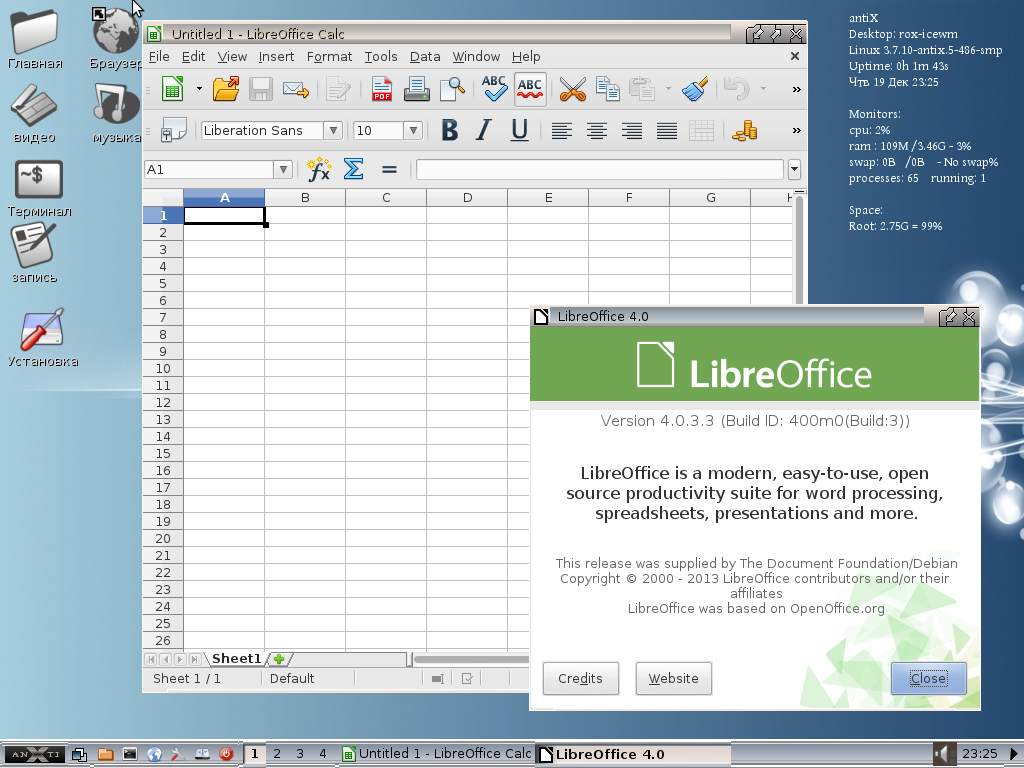Toggle AutoSpellcheck ABC red wavy icon
Screen dimensions: 1024x768
point(530,89)
